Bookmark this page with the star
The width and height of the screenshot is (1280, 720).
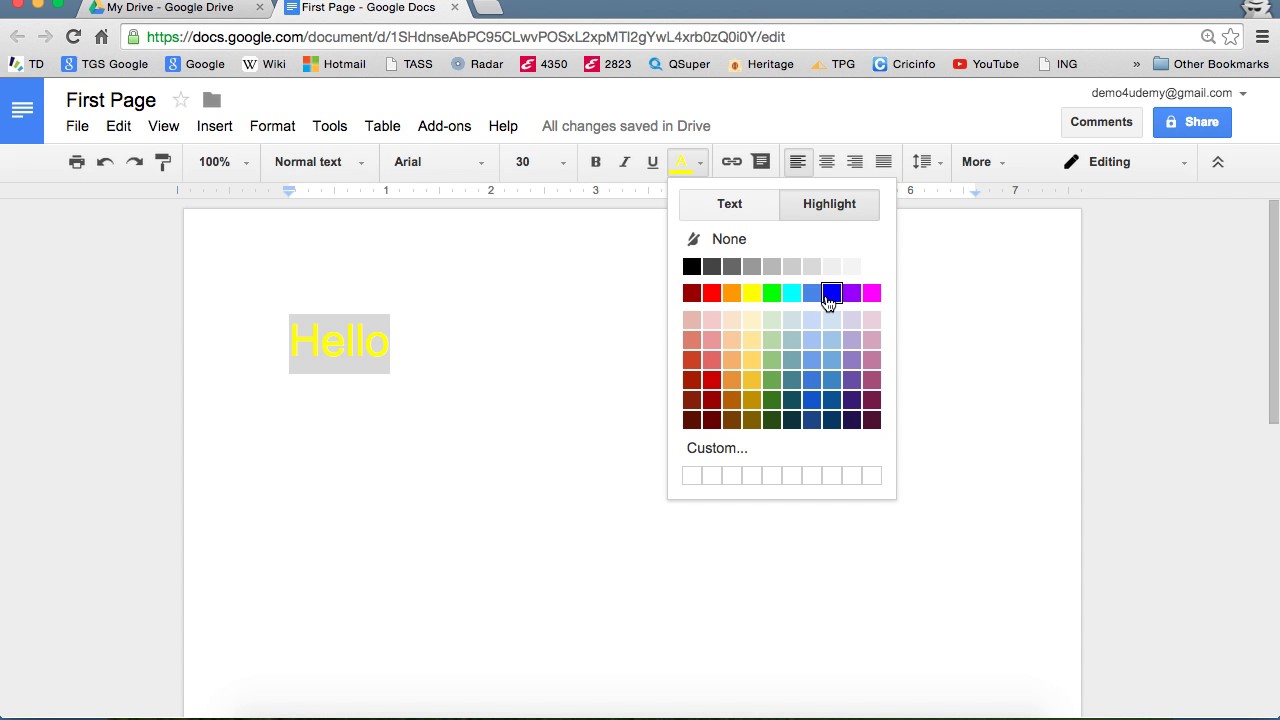click(x=1231, y=37)
